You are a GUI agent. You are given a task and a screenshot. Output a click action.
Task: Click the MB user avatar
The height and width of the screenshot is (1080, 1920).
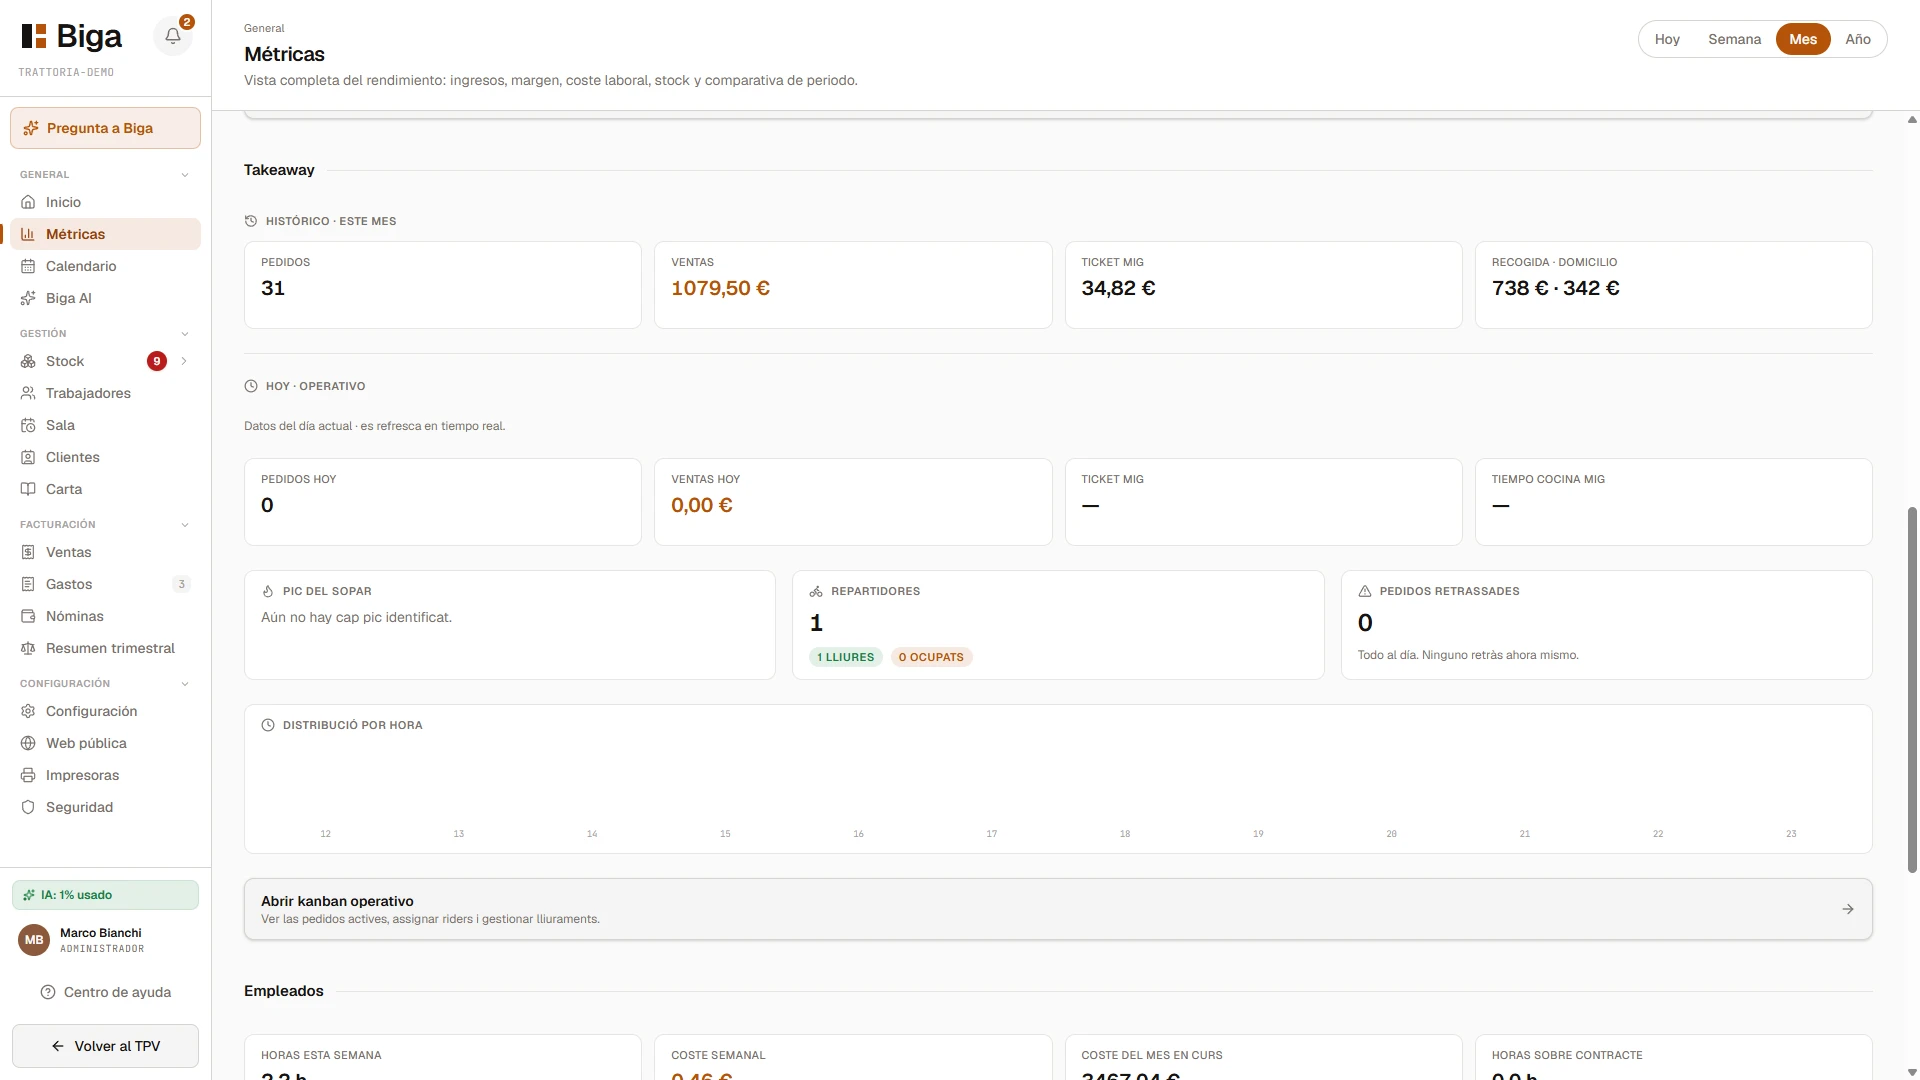click(34, 940)
